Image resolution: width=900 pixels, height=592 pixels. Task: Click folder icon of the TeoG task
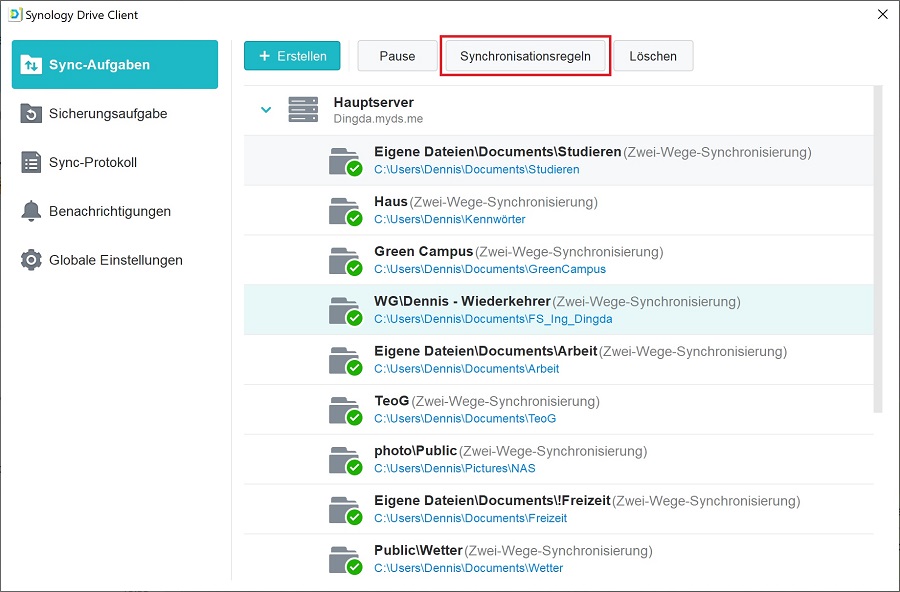[x=346, y=411]
